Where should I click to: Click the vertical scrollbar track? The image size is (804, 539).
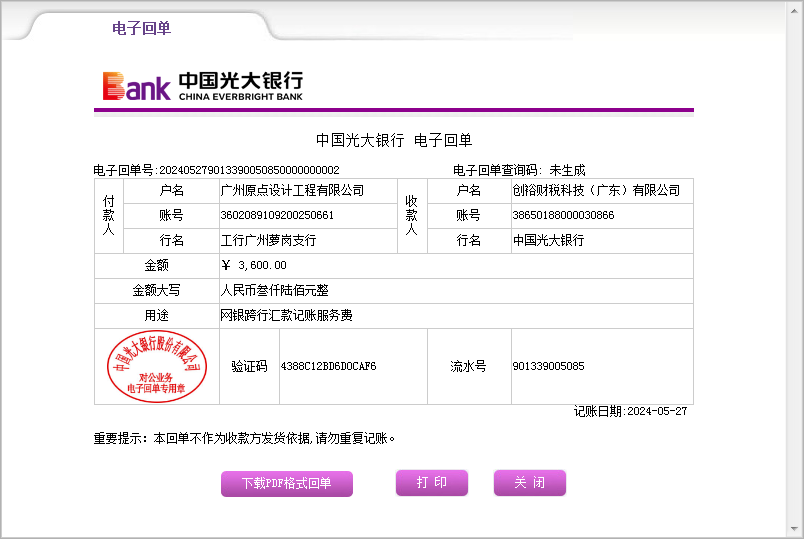(x=794, y=269)
